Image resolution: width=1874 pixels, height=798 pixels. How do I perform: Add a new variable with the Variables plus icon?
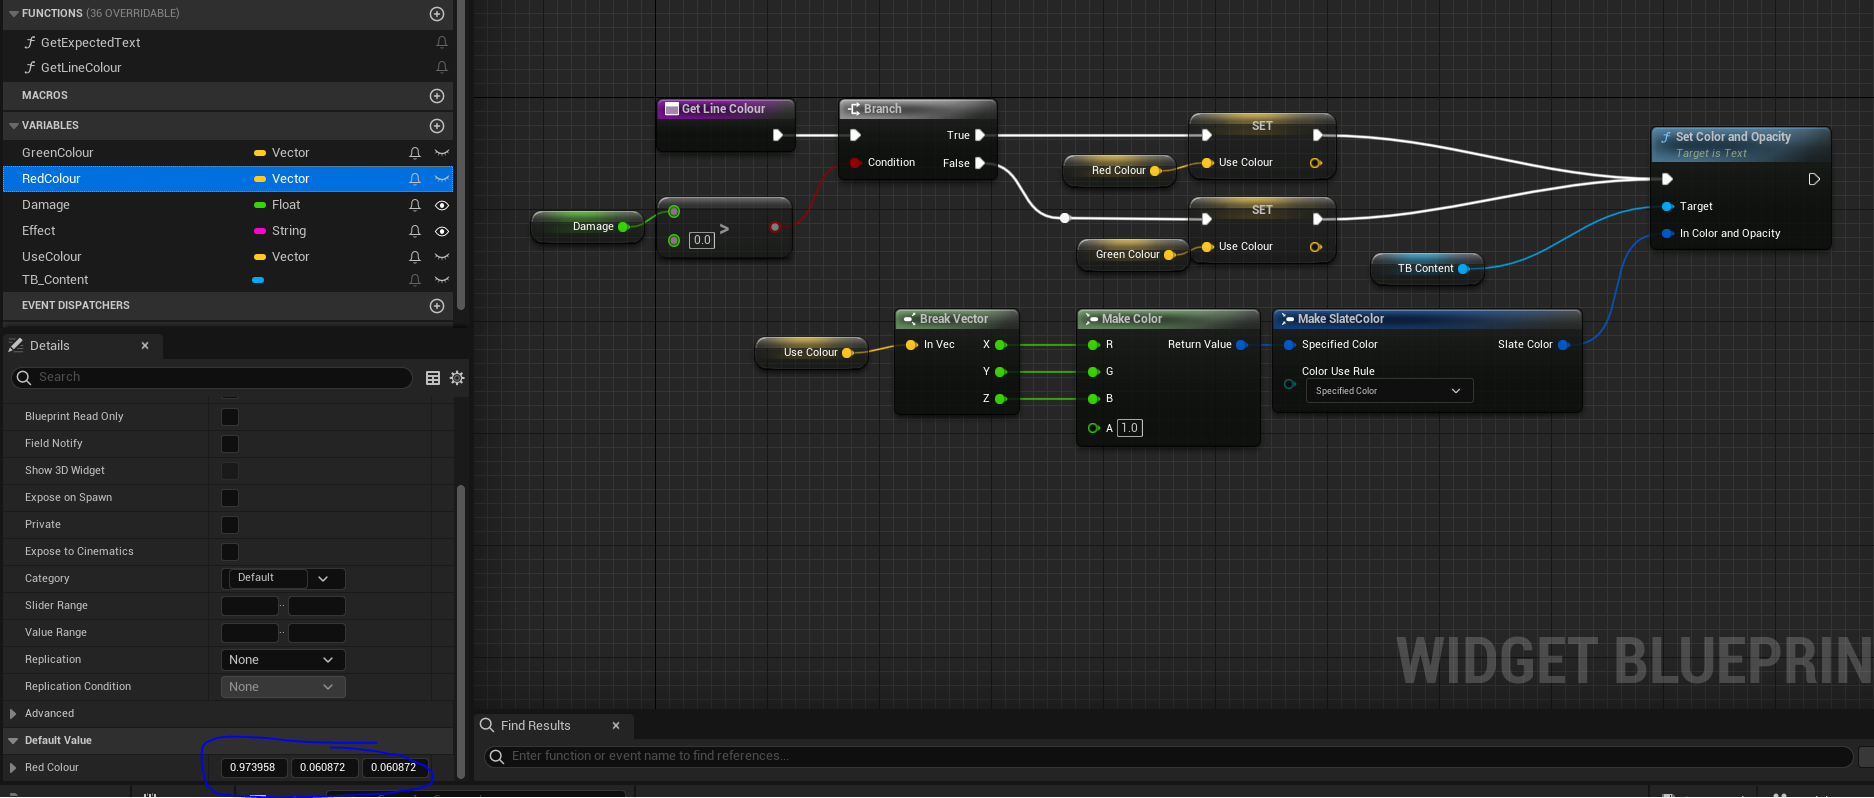(437, 126)
